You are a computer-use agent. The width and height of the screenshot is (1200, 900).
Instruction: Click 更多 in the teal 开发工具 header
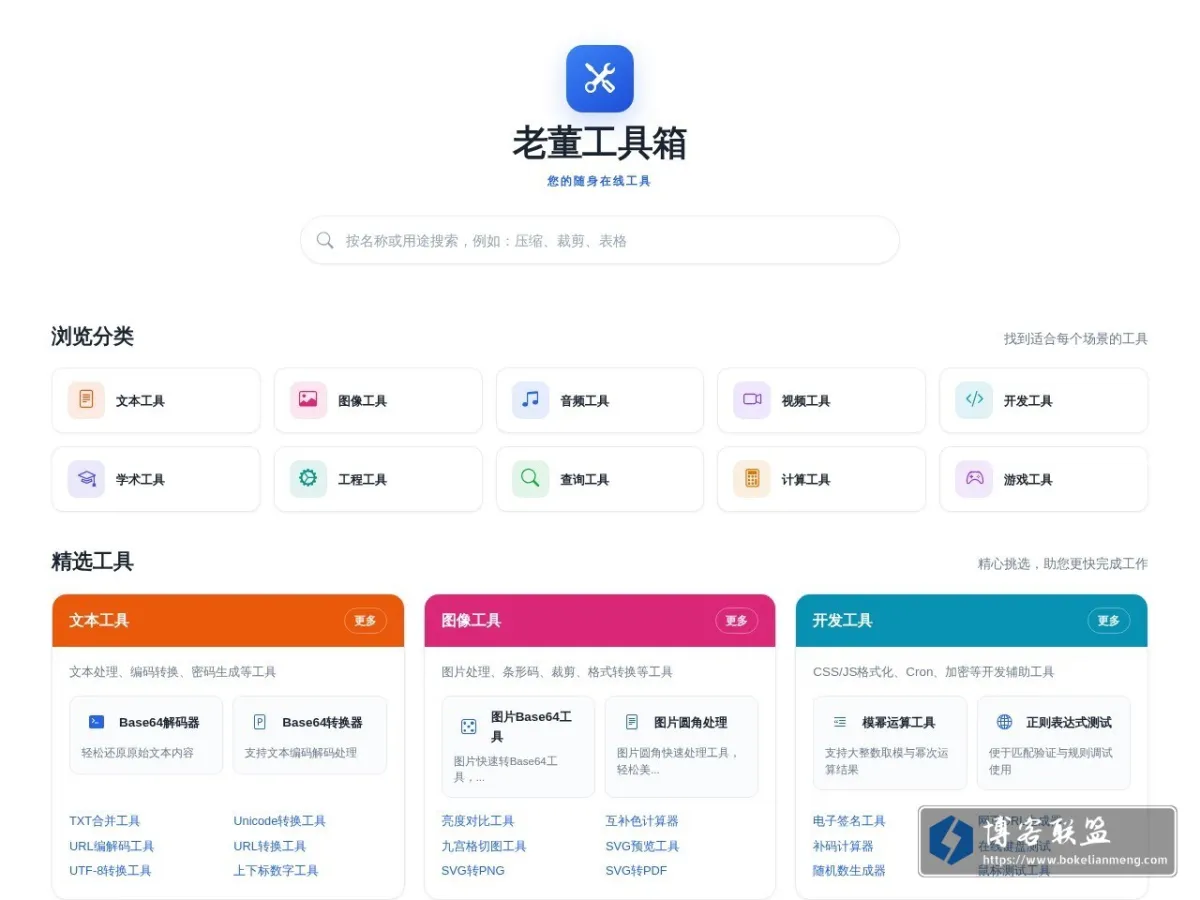click(1109, 621)
